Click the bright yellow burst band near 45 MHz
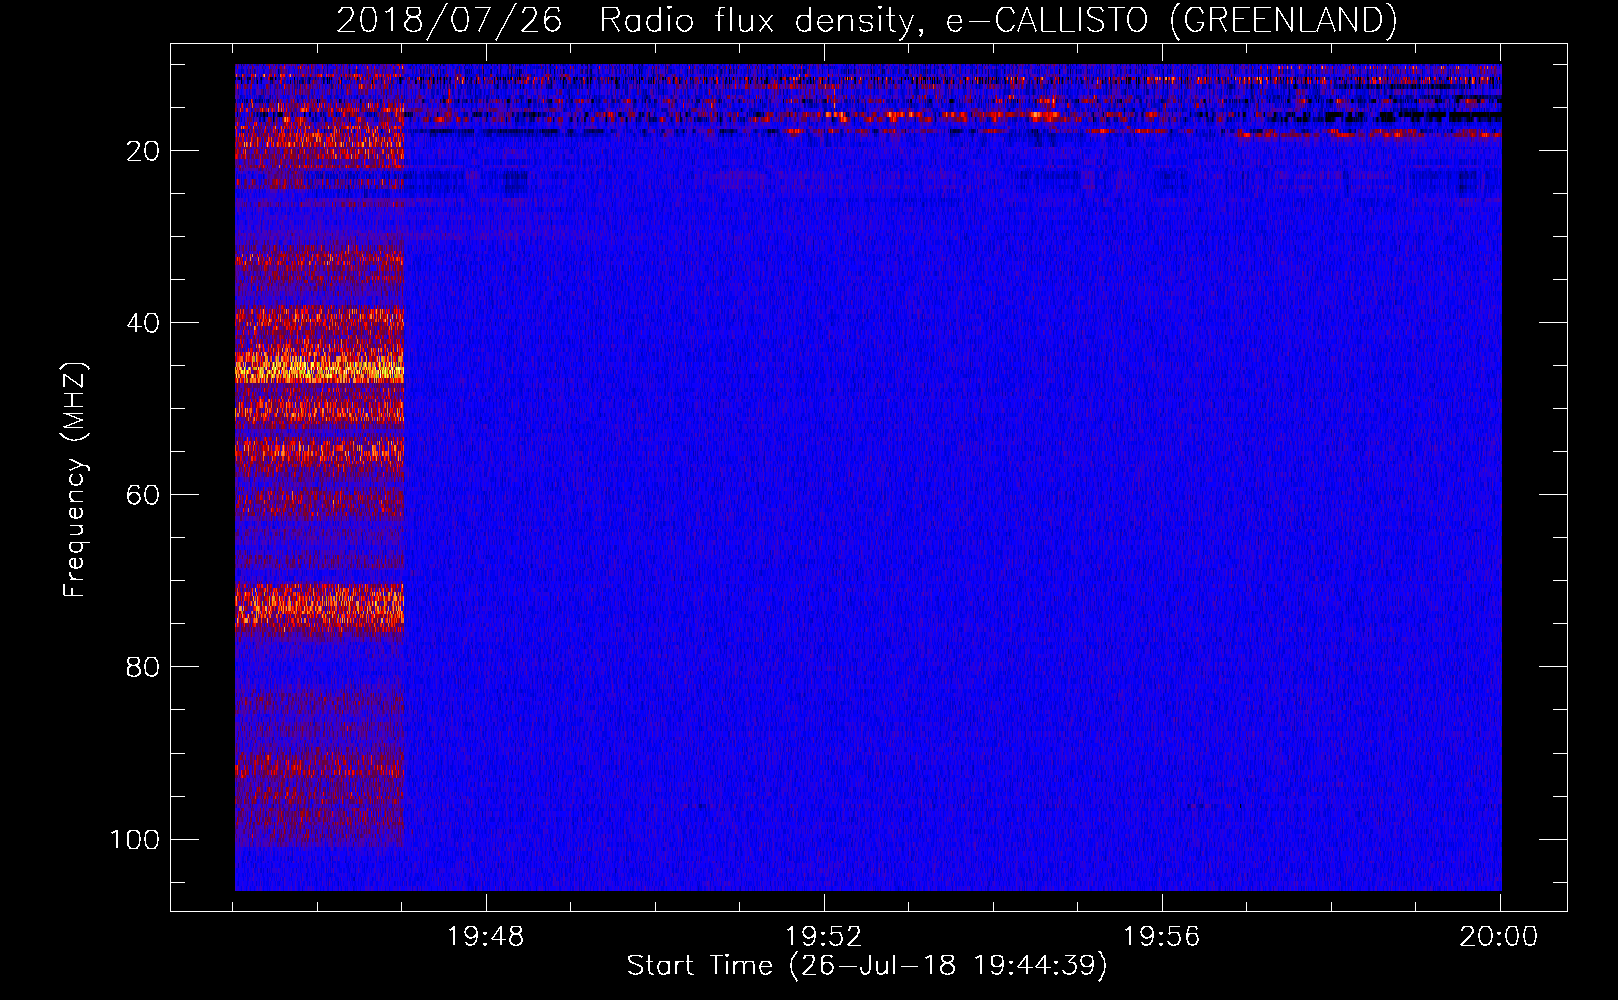This screenshot has height=1000, width=1618. (x=319, y=369)
